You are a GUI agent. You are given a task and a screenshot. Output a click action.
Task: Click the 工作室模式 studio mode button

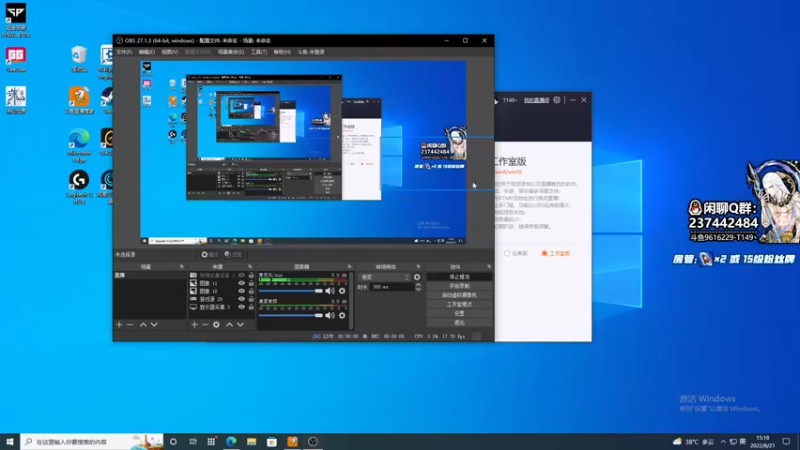click(x=459, y=305)
